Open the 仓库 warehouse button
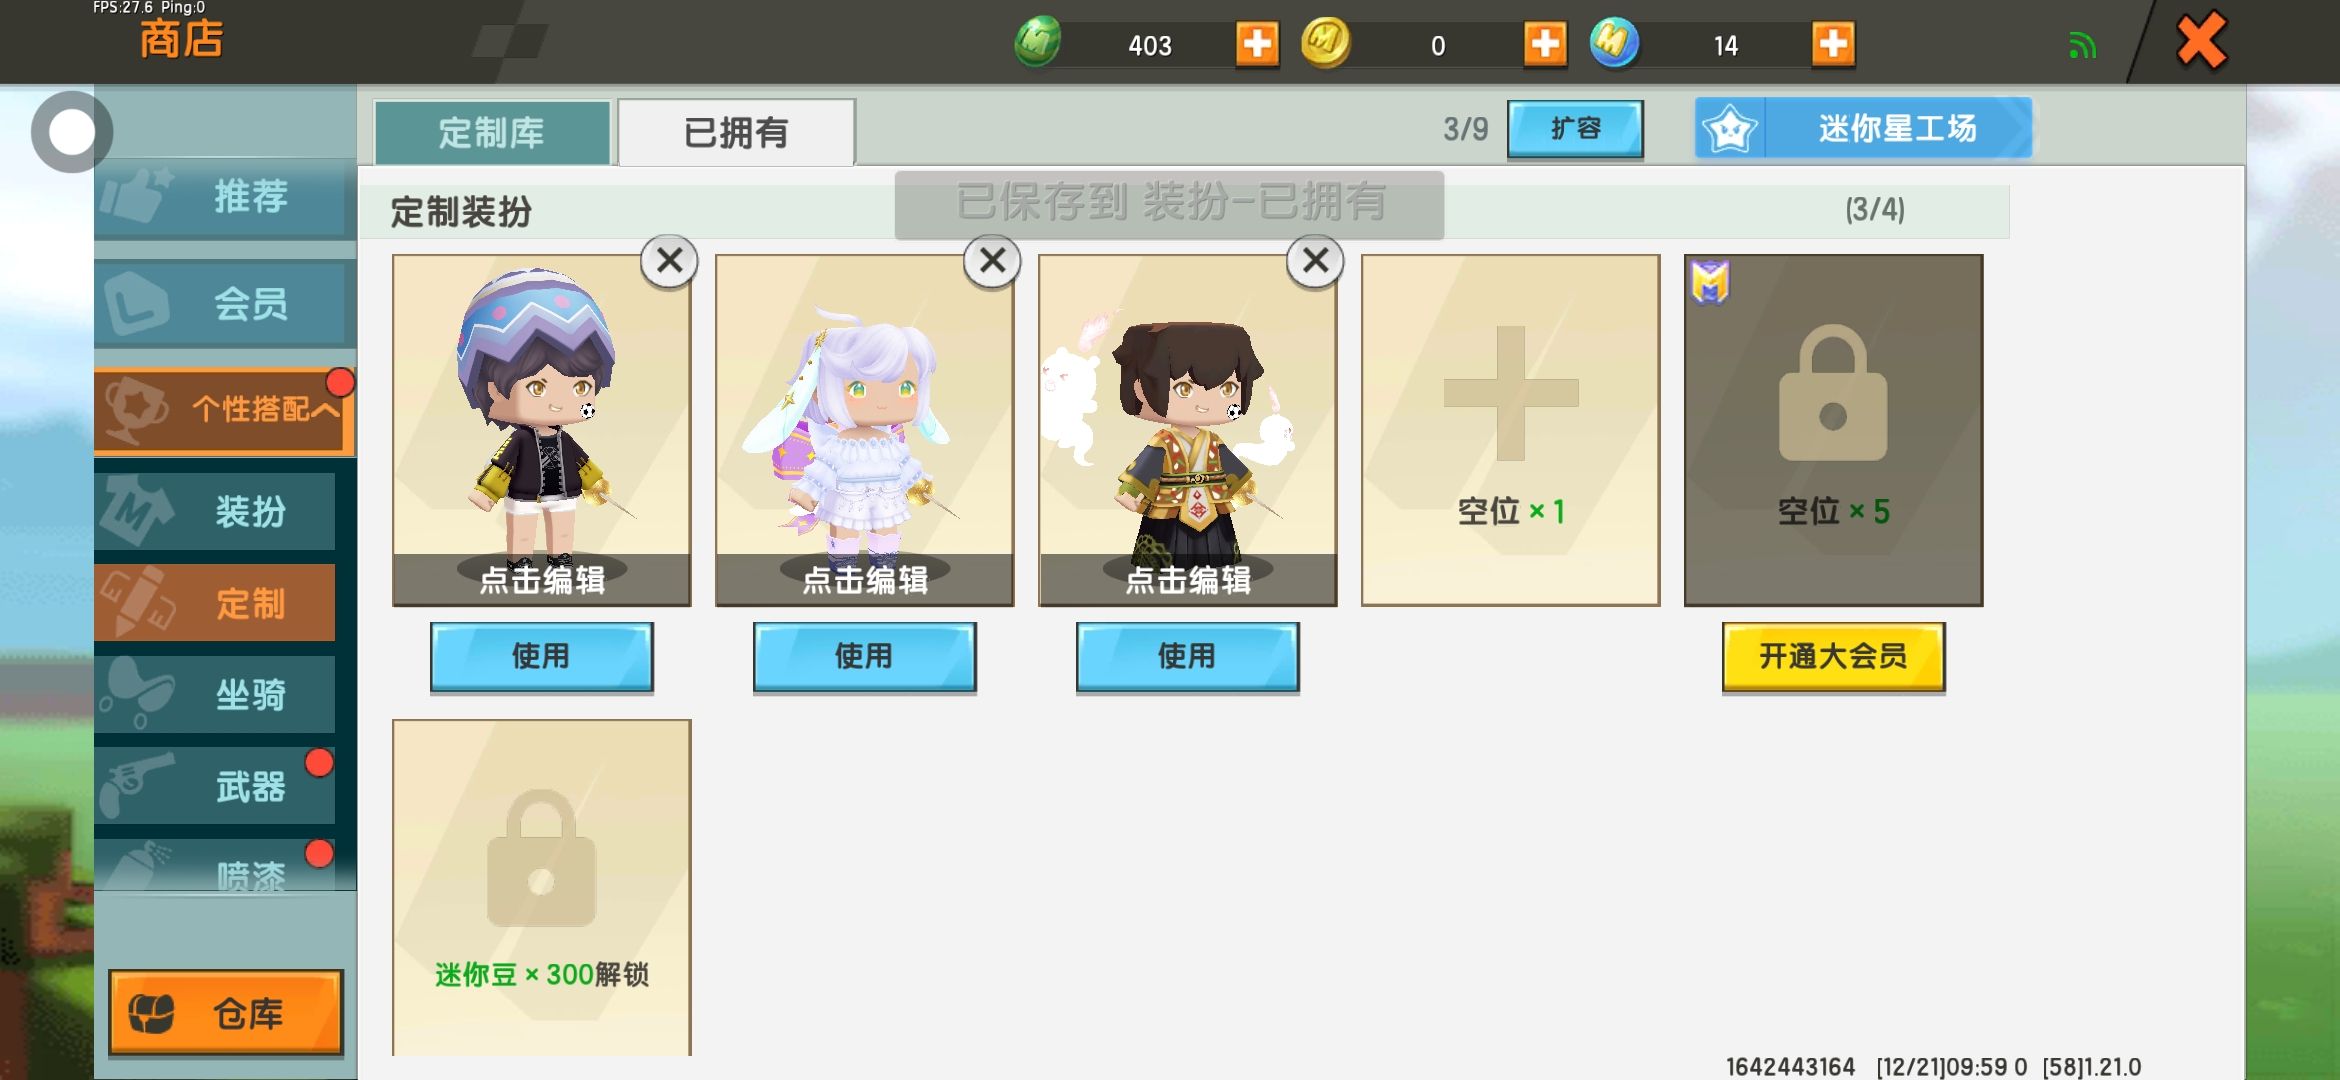This screenshot has width=2340, height=1080. (x=226, y=1012)
